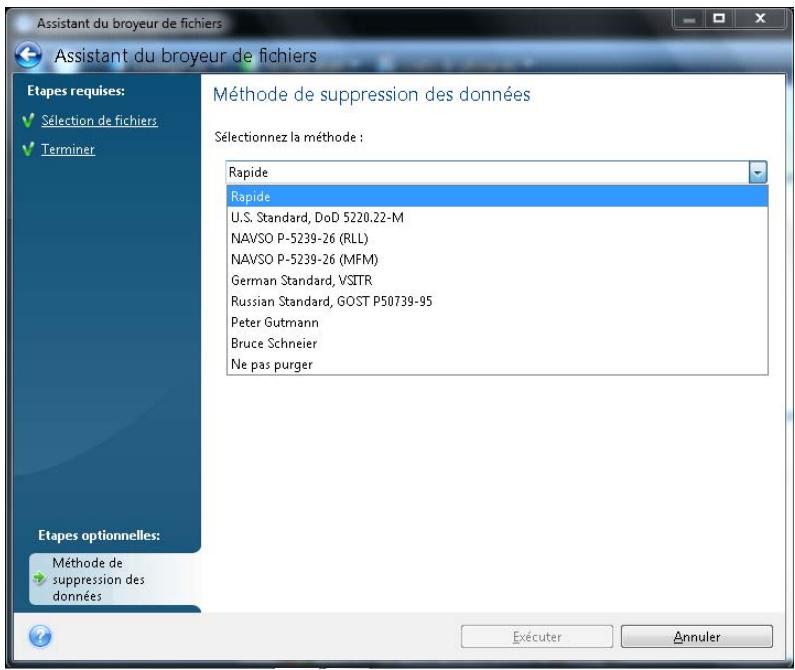Collapse the method dropdown arrow
Screen dimensions: 795x670
pyautogui.click(x=757, y=172)
